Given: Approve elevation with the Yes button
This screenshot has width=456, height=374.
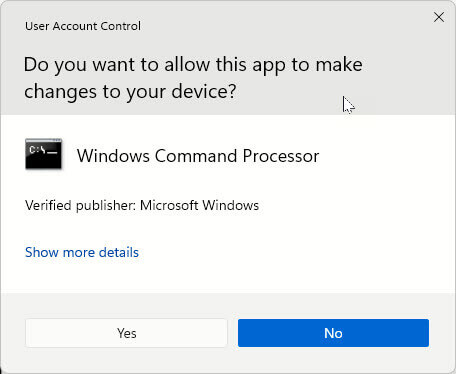Looking at the screenshot, I should (x=126, y=333).
